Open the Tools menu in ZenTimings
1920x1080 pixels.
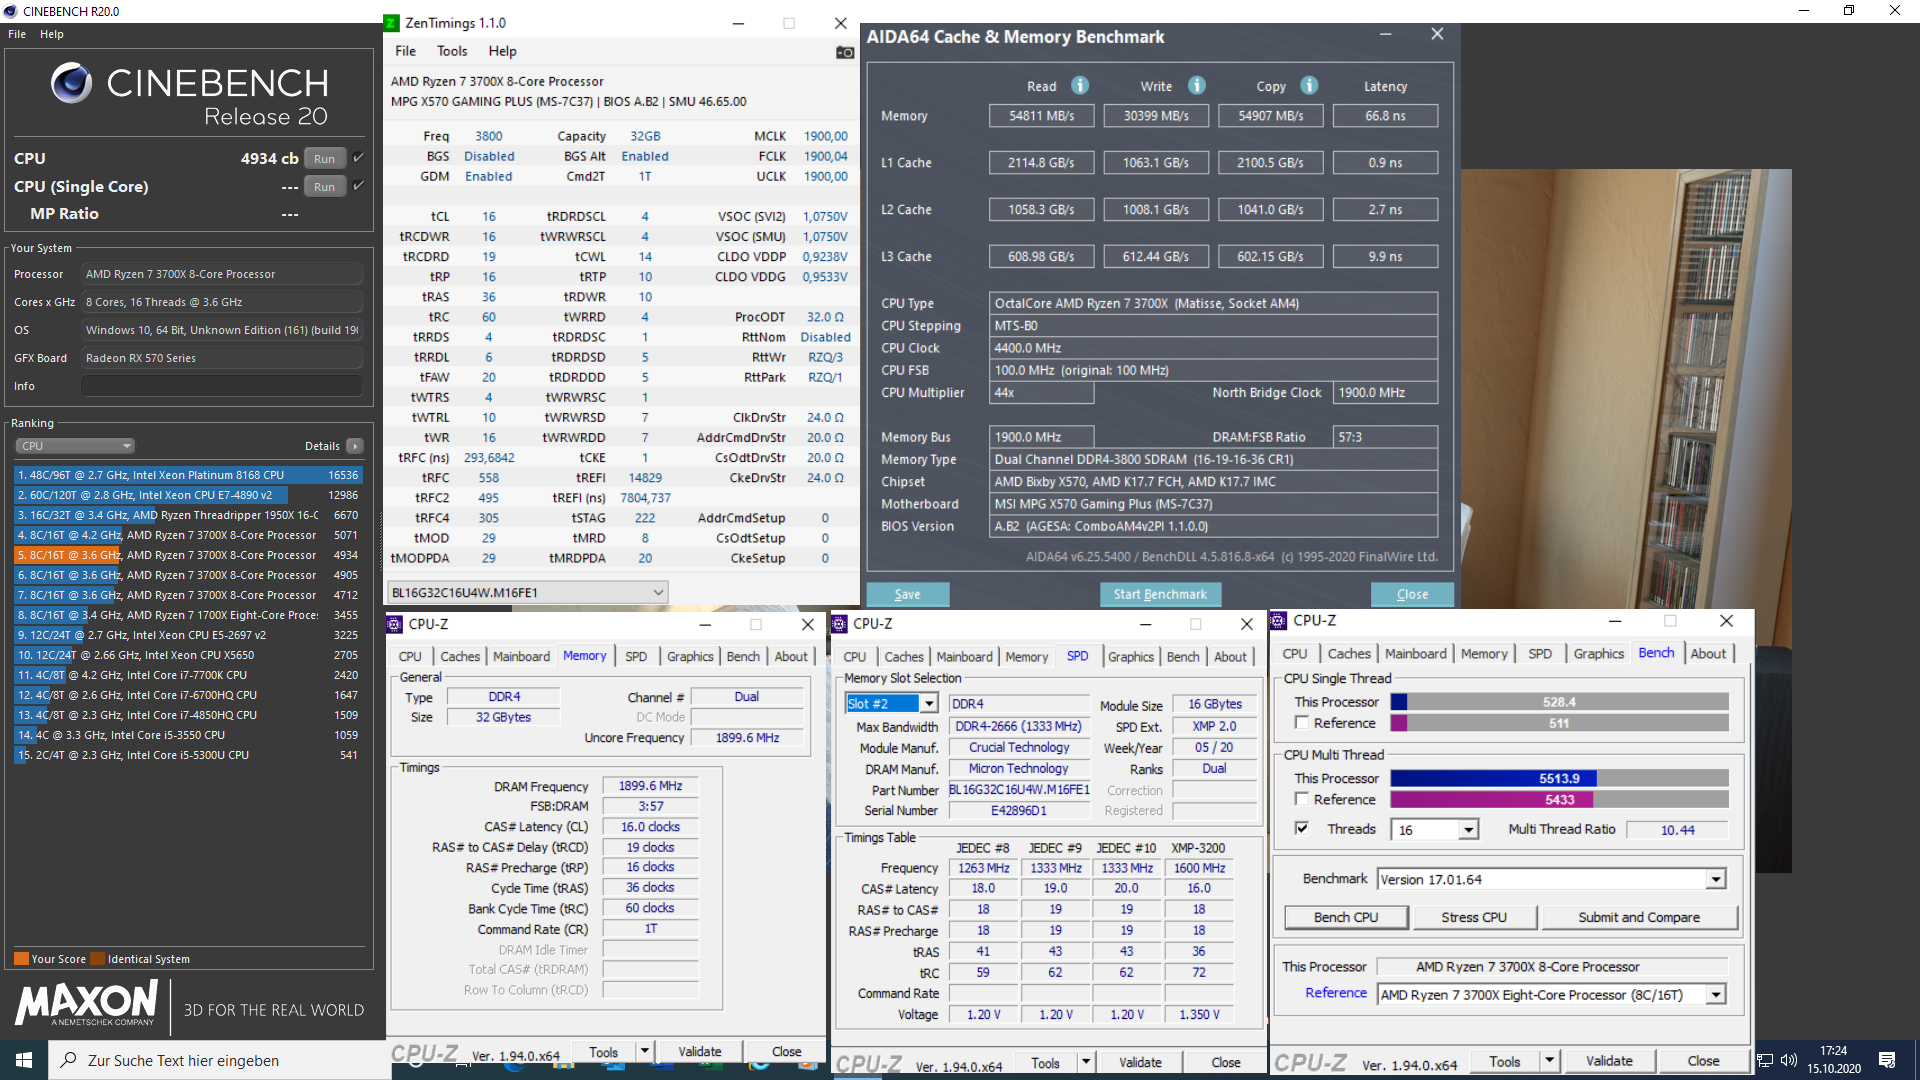click(452, 51)
